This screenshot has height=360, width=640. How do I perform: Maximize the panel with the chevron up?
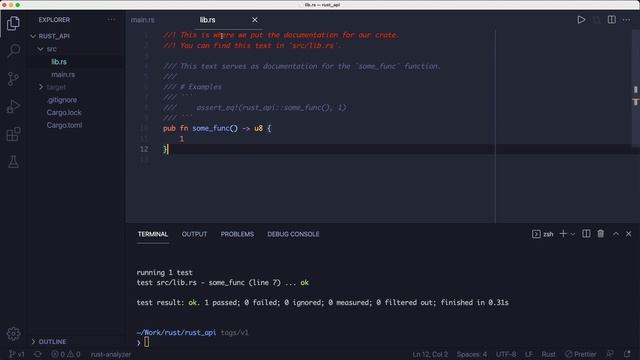click(616, 234)
